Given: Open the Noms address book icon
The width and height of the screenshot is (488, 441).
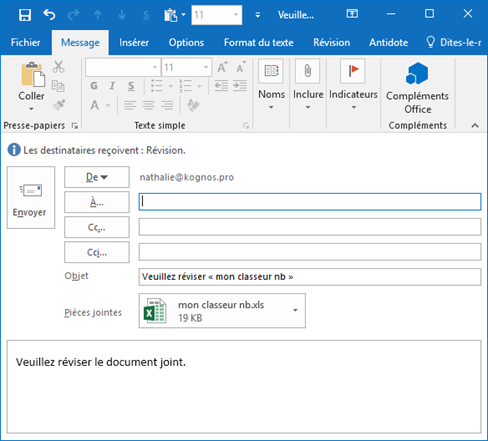Looking at the screenshot, I should (x=271, y=71).
